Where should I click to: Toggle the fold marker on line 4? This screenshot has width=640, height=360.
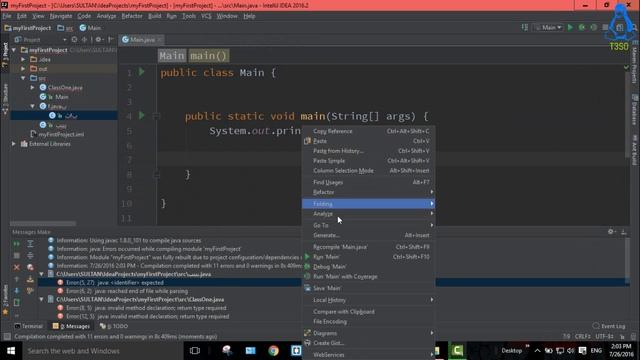click(x=156, y=116)
